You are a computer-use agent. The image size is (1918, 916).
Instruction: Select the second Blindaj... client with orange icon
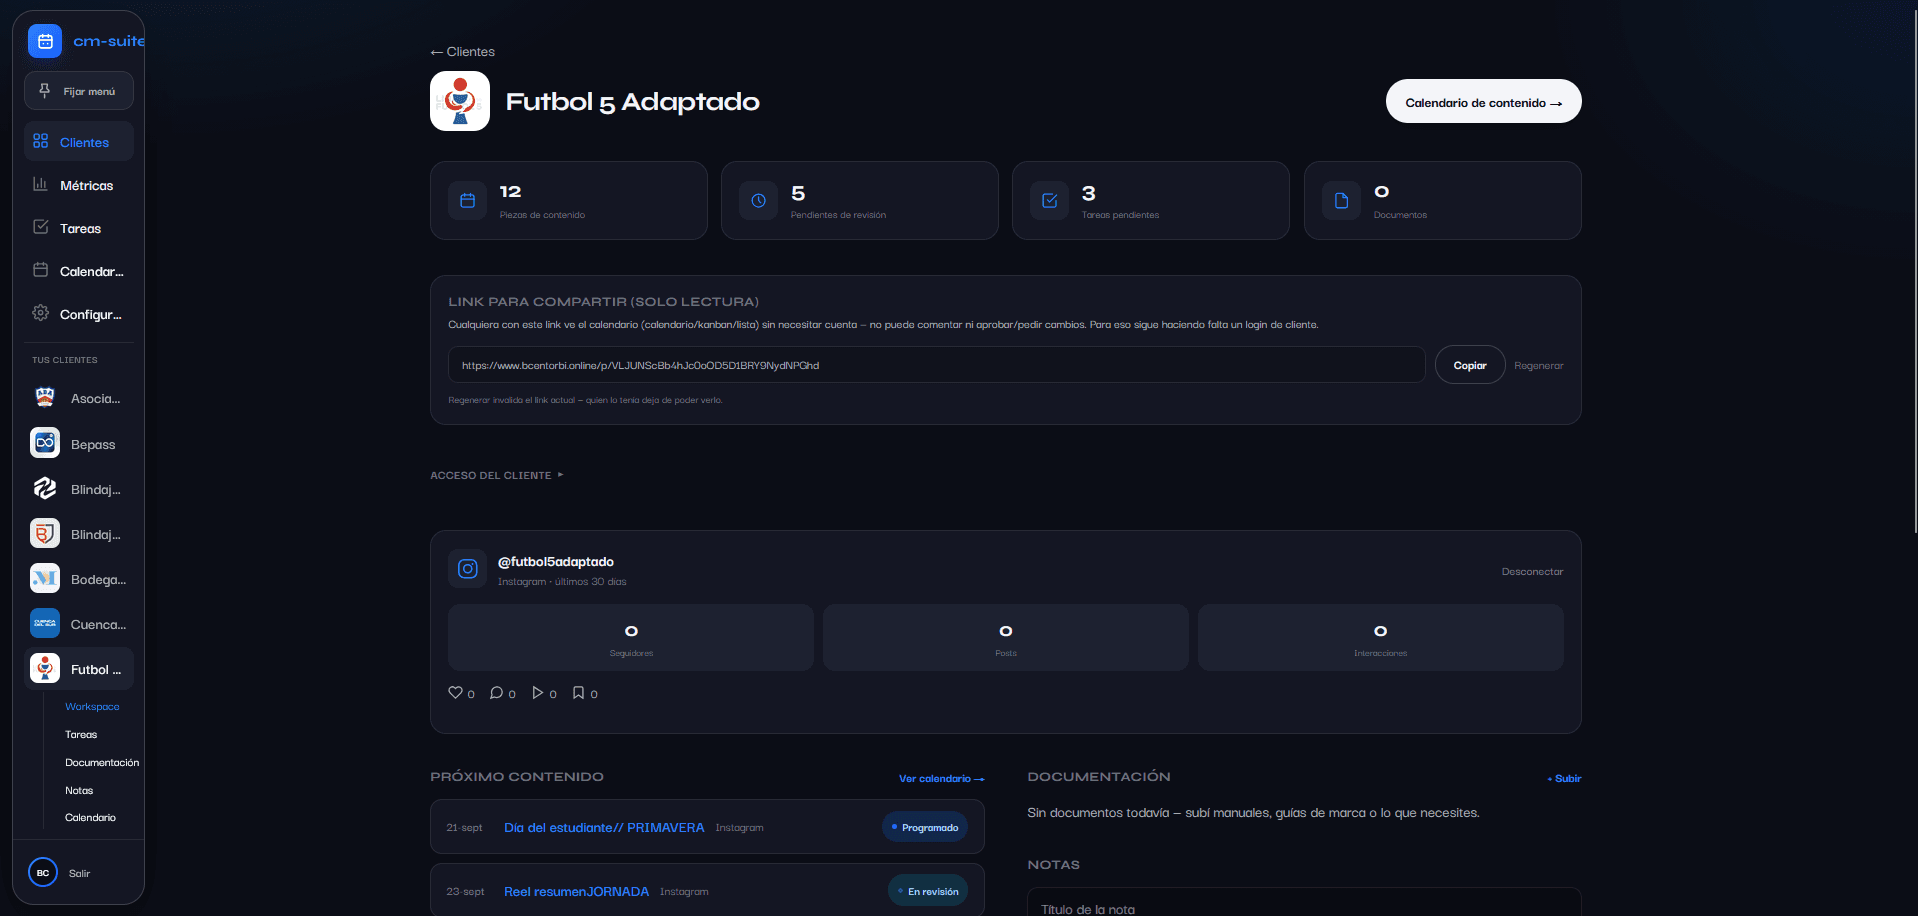(45, 533)
